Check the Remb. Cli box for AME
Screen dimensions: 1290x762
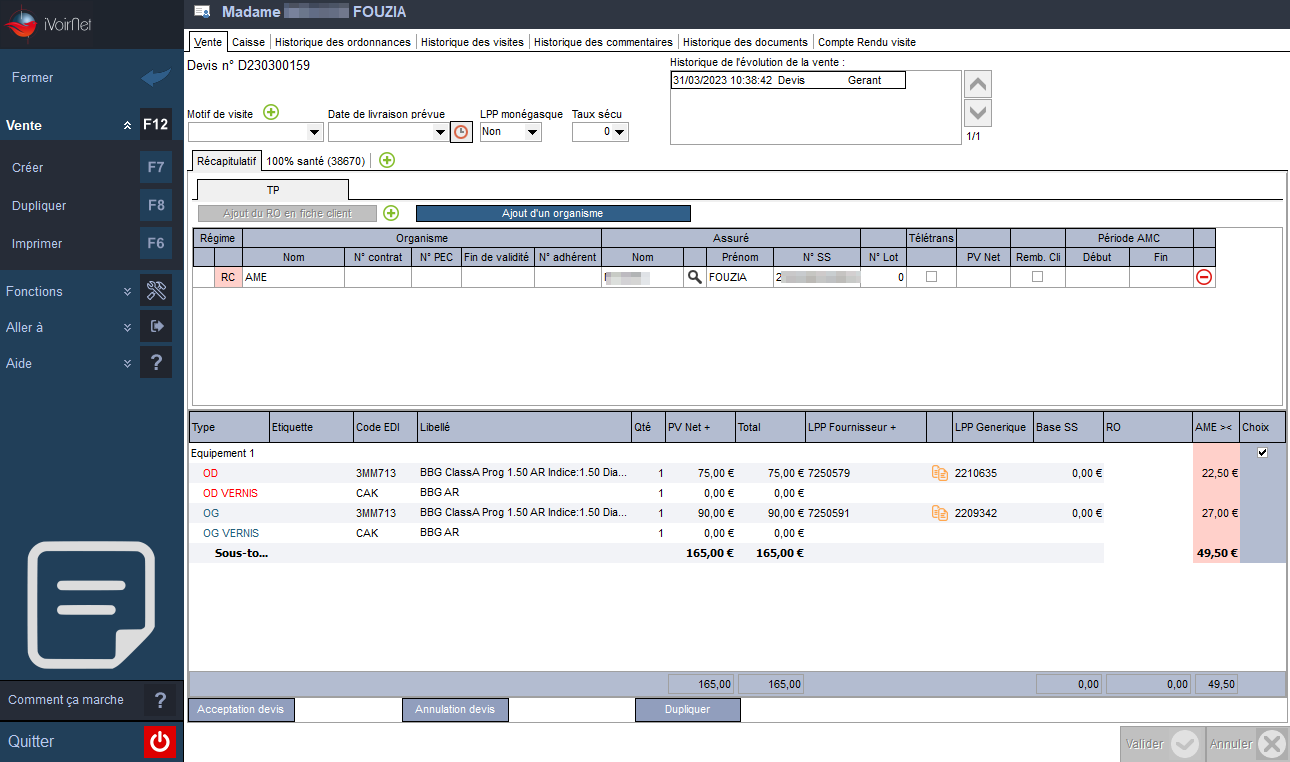coord(1037,277)
